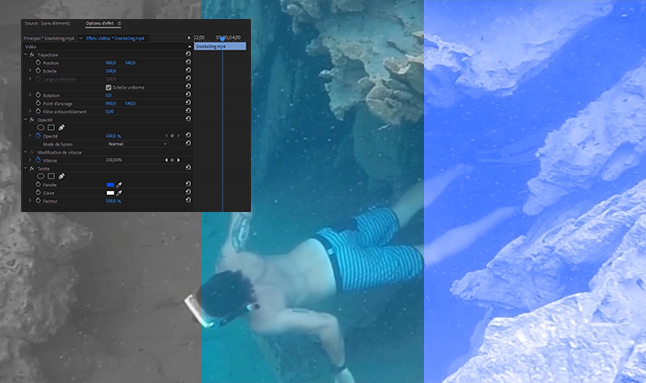Image resolution: width=646 pixels, height=383 pixels.
Task: Expand the Echelle parameter
Action: [x=30, y=71]
